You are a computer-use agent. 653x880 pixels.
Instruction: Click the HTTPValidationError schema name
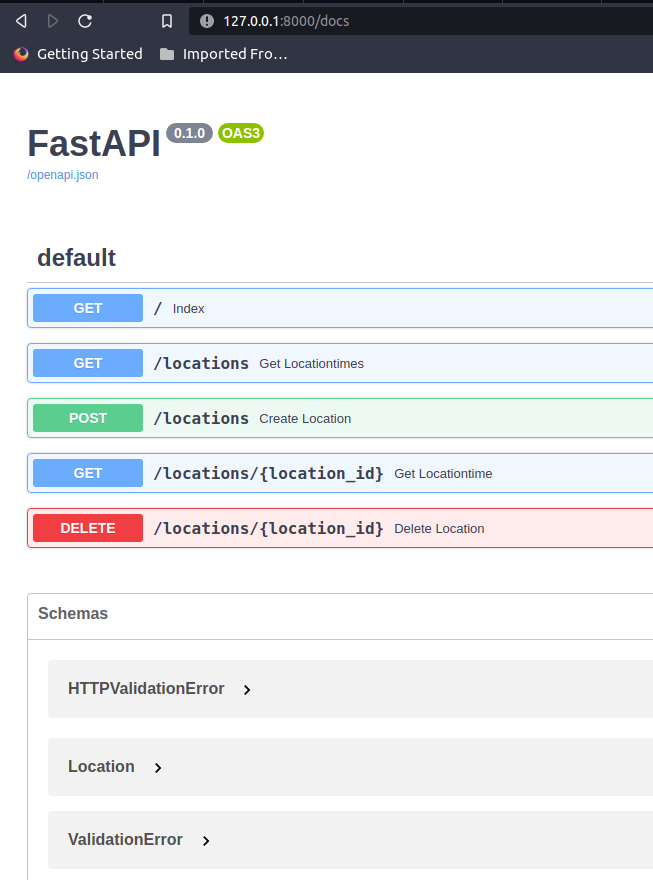tap(146, 689)
